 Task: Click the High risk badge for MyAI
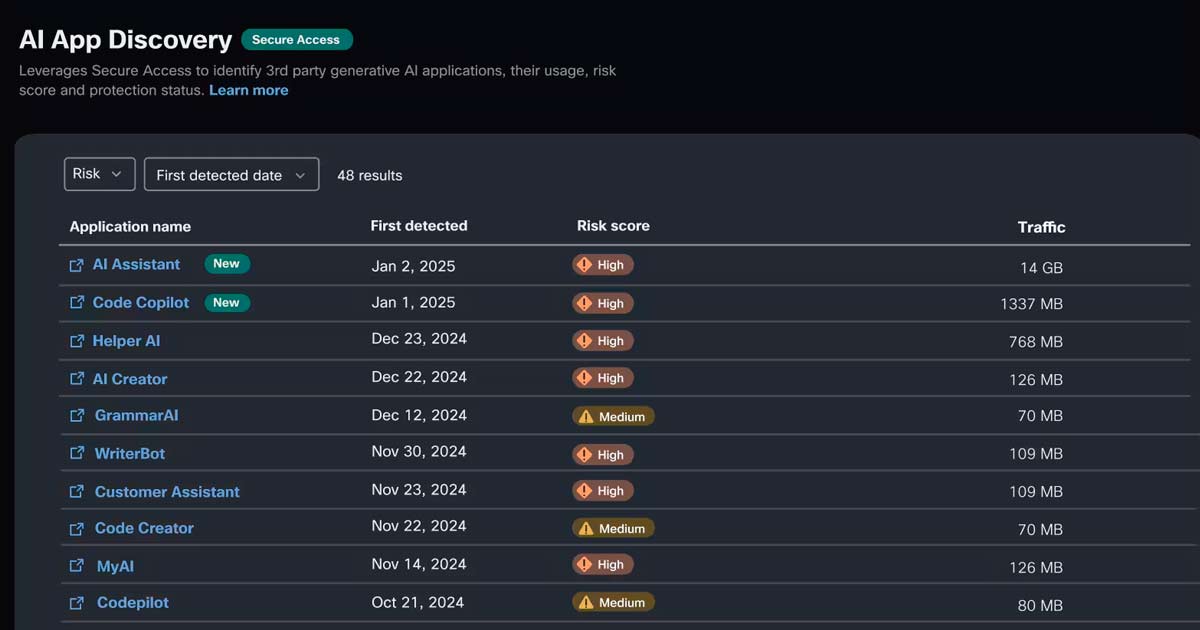tap(603, 565)
